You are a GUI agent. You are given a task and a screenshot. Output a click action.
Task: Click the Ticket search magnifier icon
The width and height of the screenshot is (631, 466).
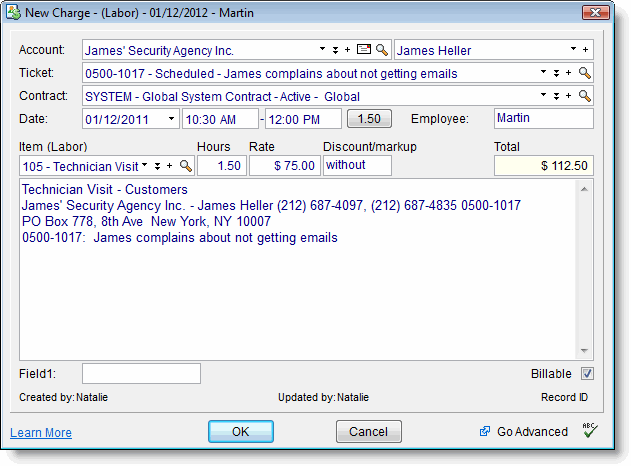[x=585, y=73]
